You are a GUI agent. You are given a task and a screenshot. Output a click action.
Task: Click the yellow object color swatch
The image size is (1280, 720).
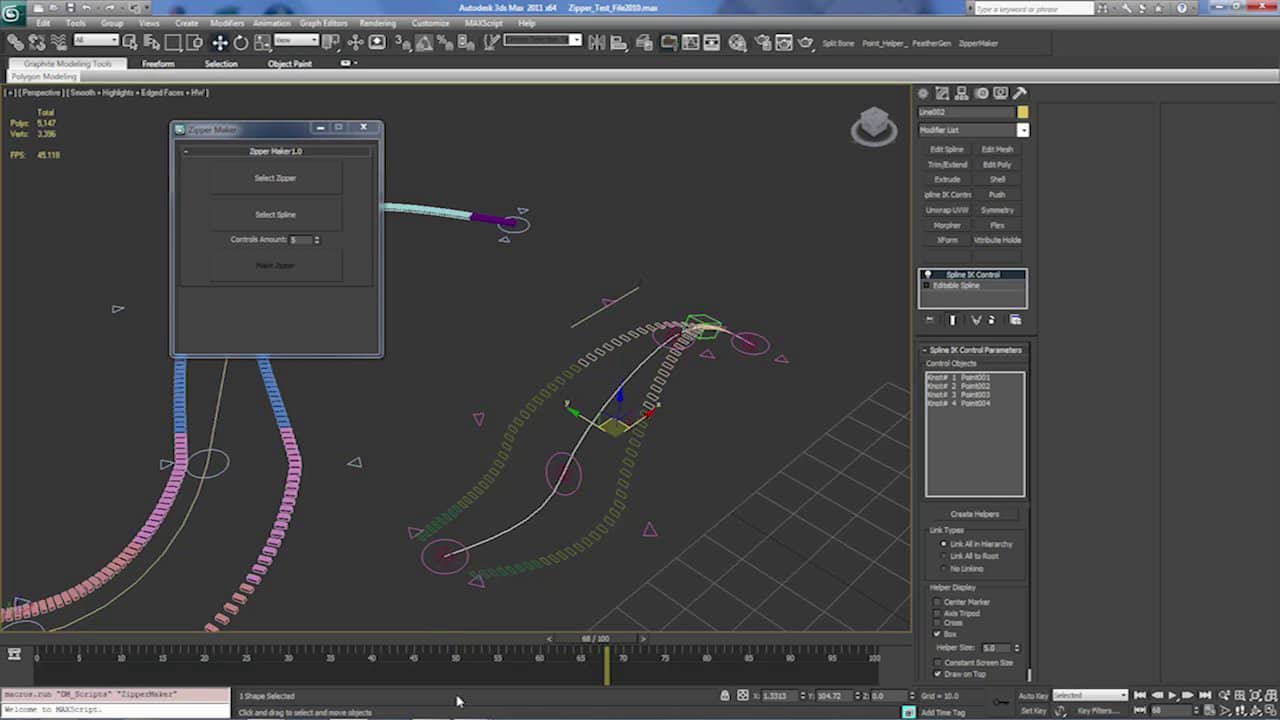(1023, 112)
